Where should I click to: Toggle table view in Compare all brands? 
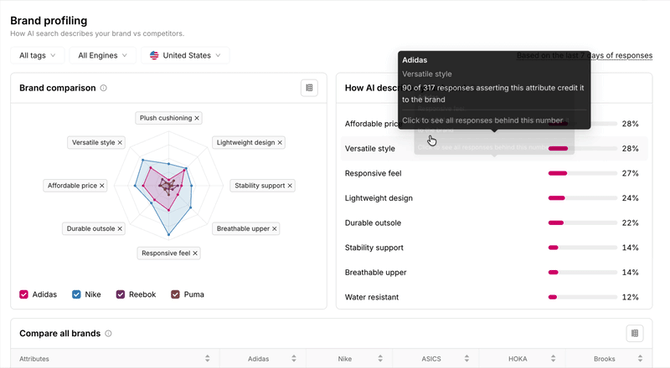[x=635, y=333]
